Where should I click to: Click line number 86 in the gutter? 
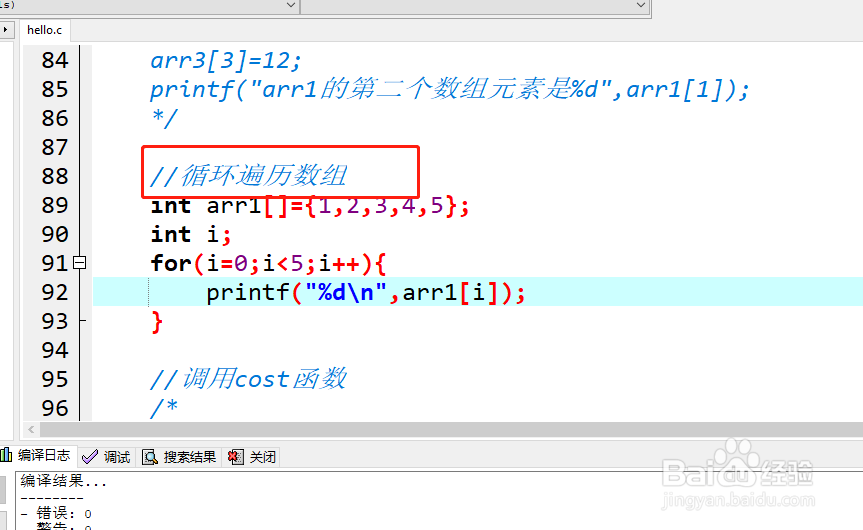(54, 118)
